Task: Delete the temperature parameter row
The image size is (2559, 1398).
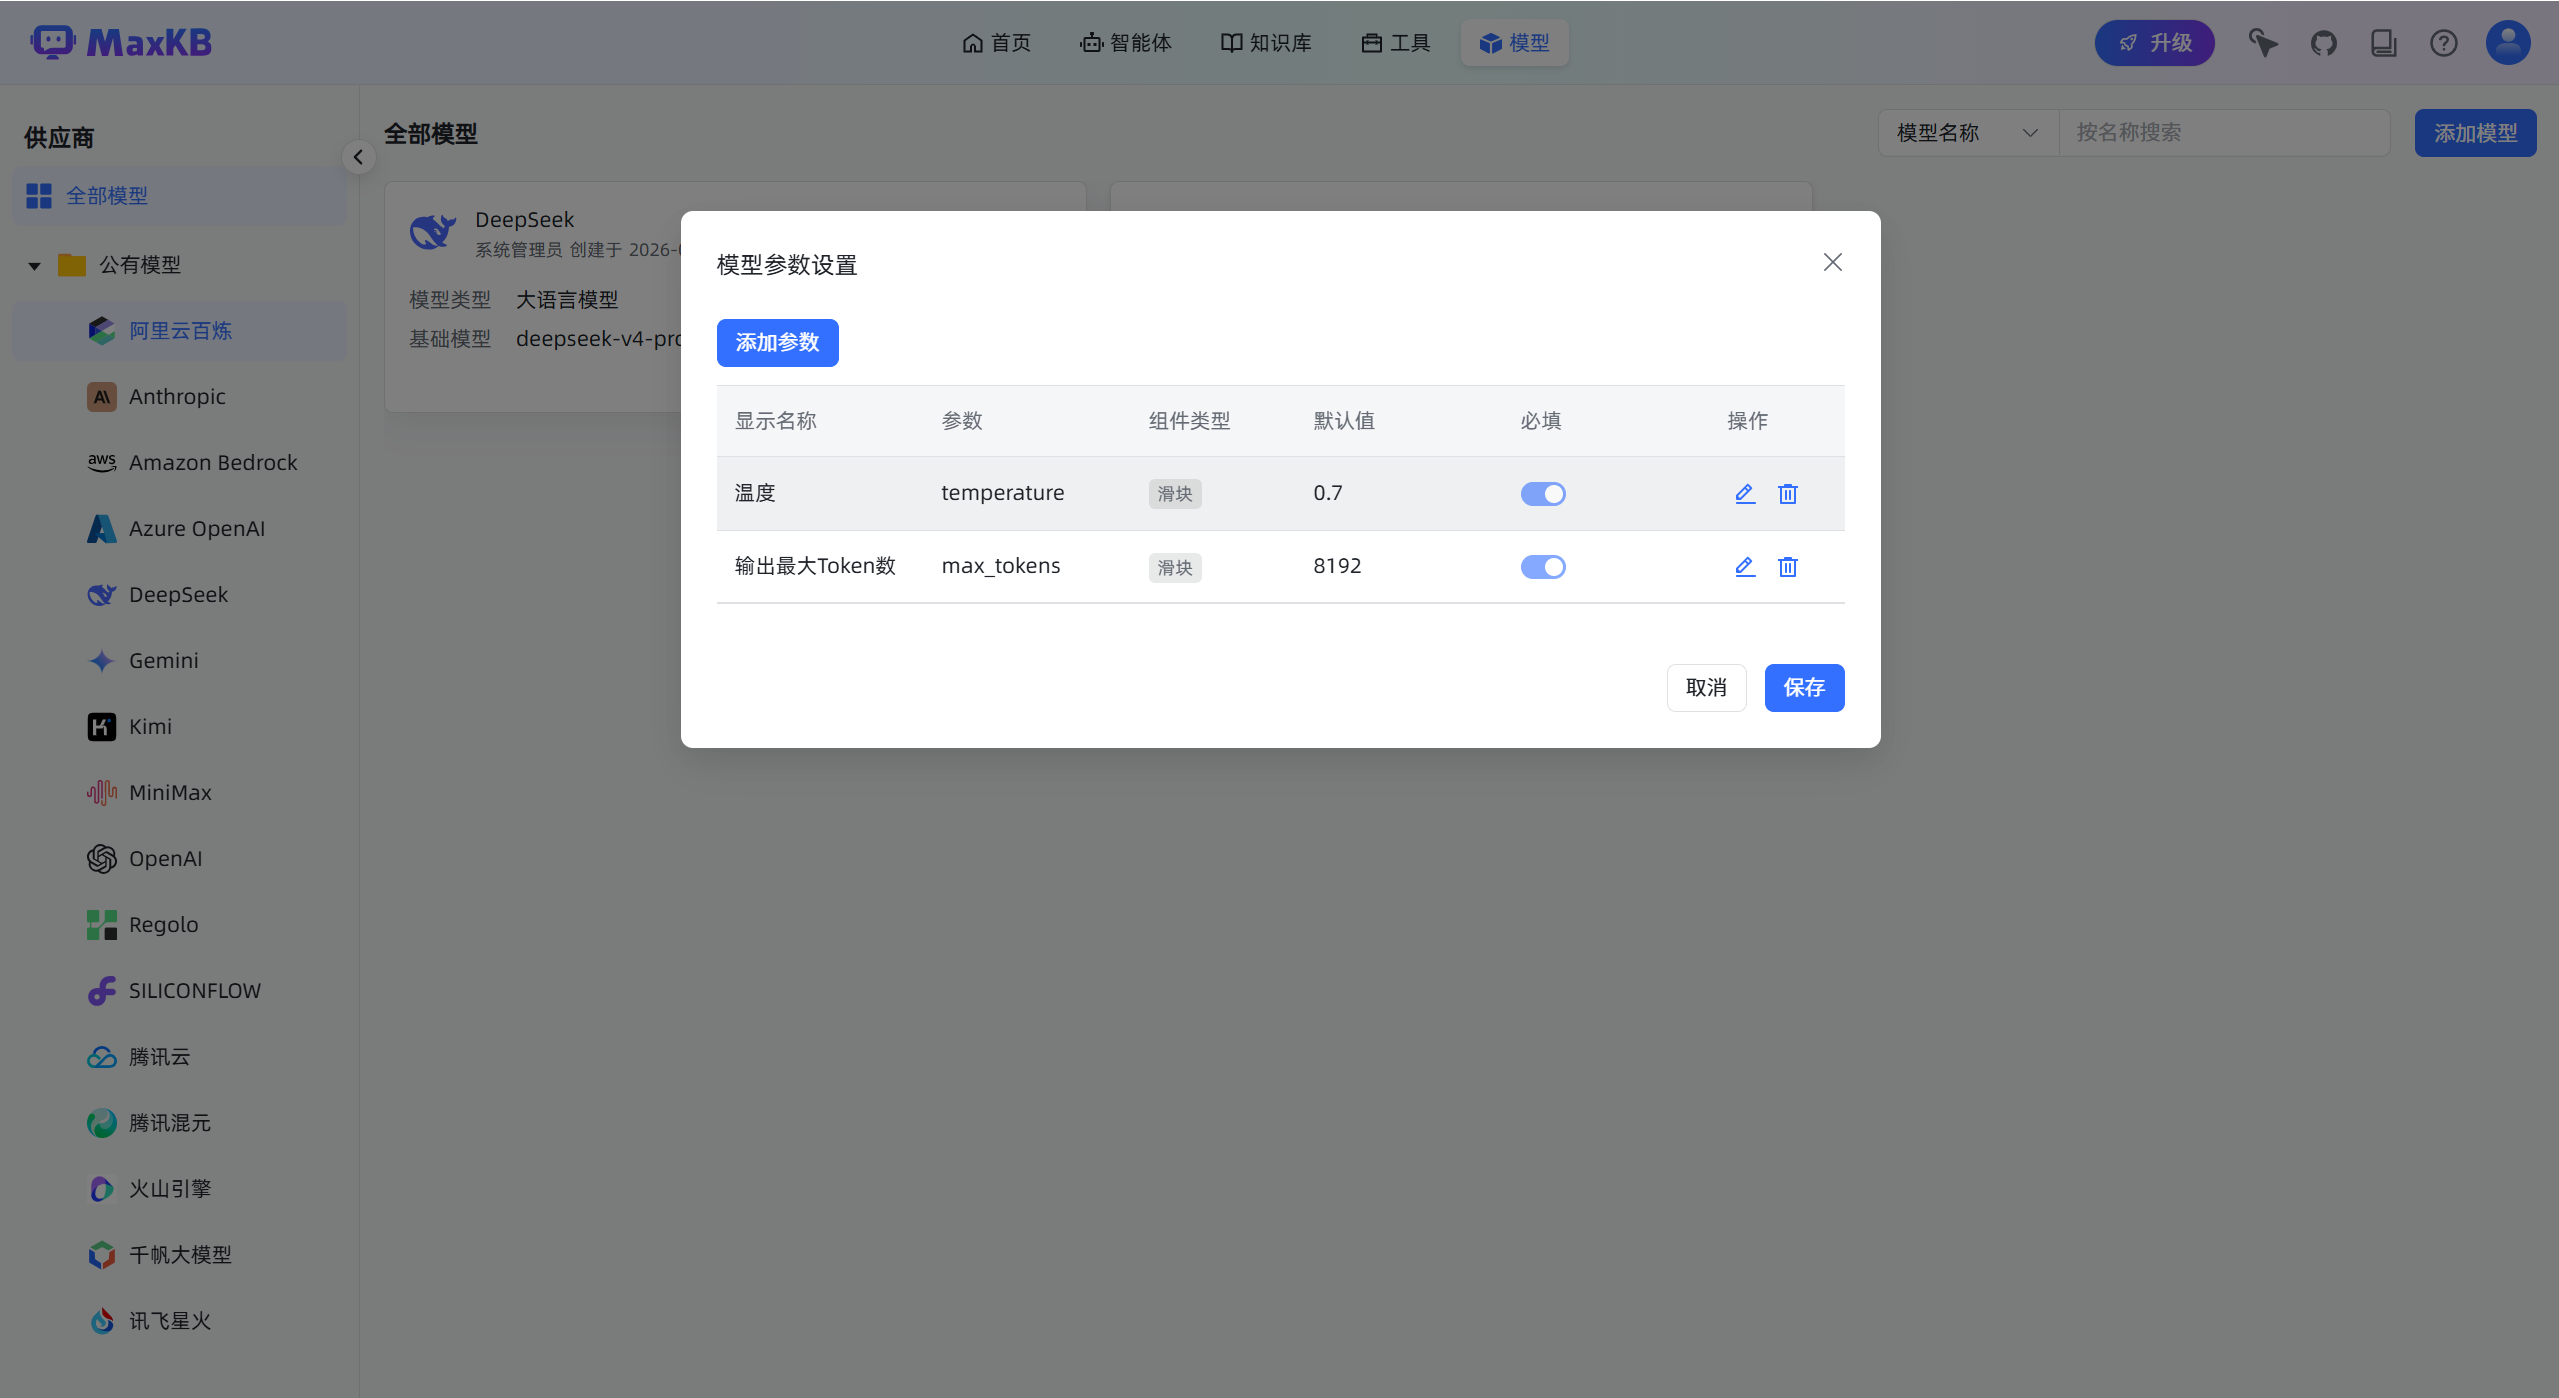Action: point(1788,493)
